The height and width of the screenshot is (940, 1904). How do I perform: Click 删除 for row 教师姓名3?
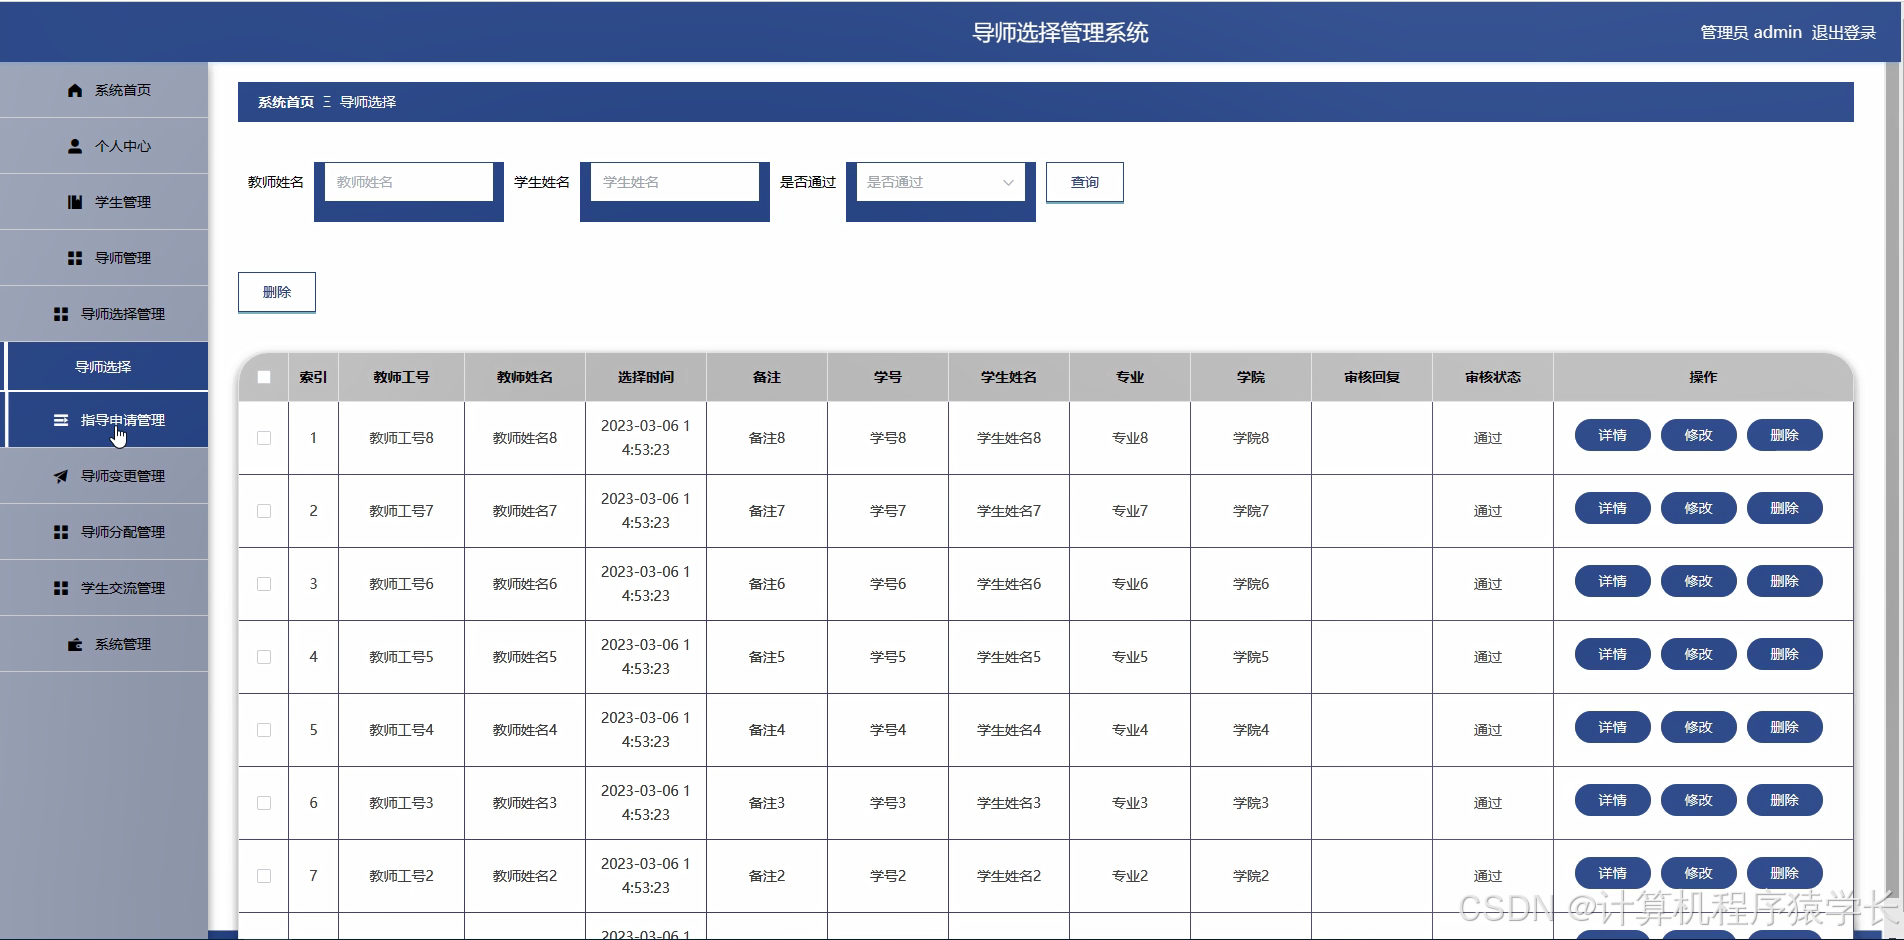pos(1784,800)
